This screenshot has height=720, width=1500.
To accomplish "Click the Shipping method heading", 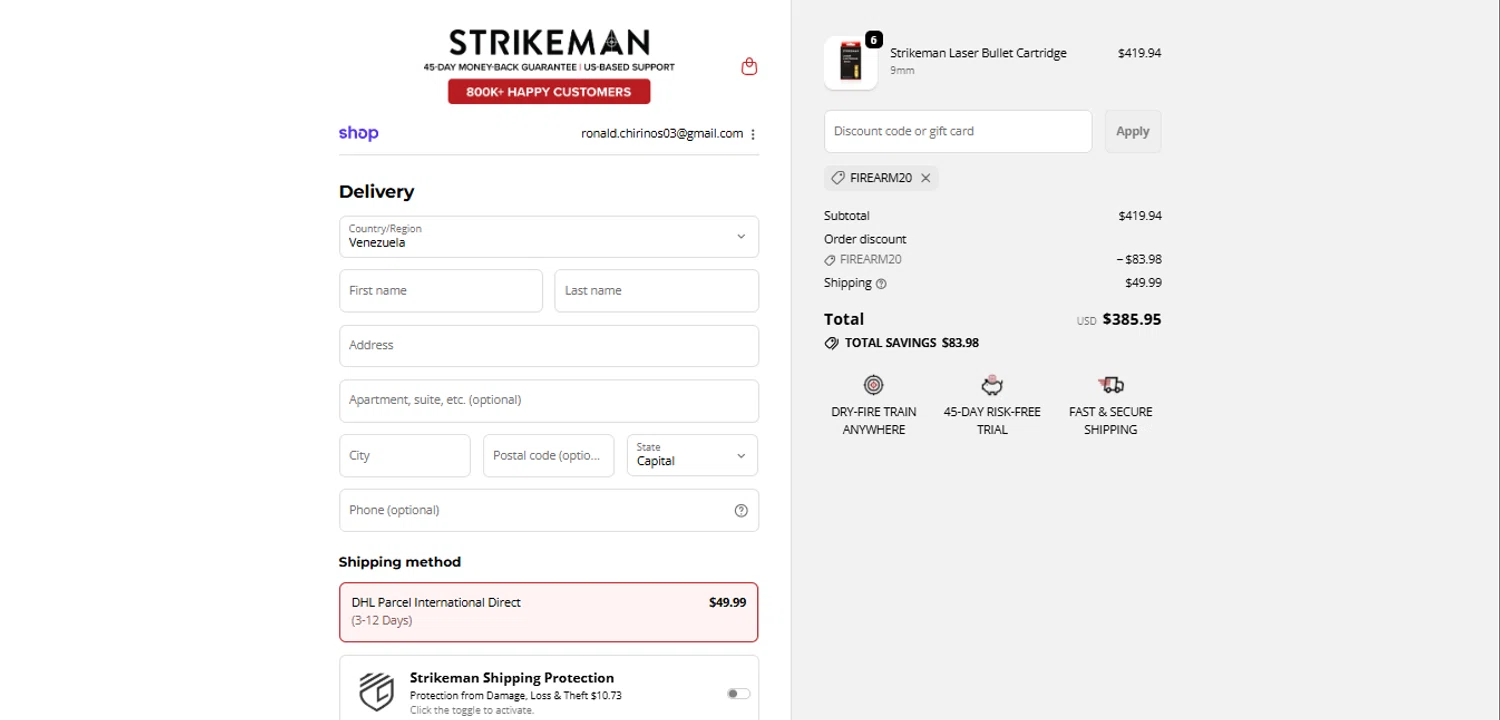I will 400,562.
